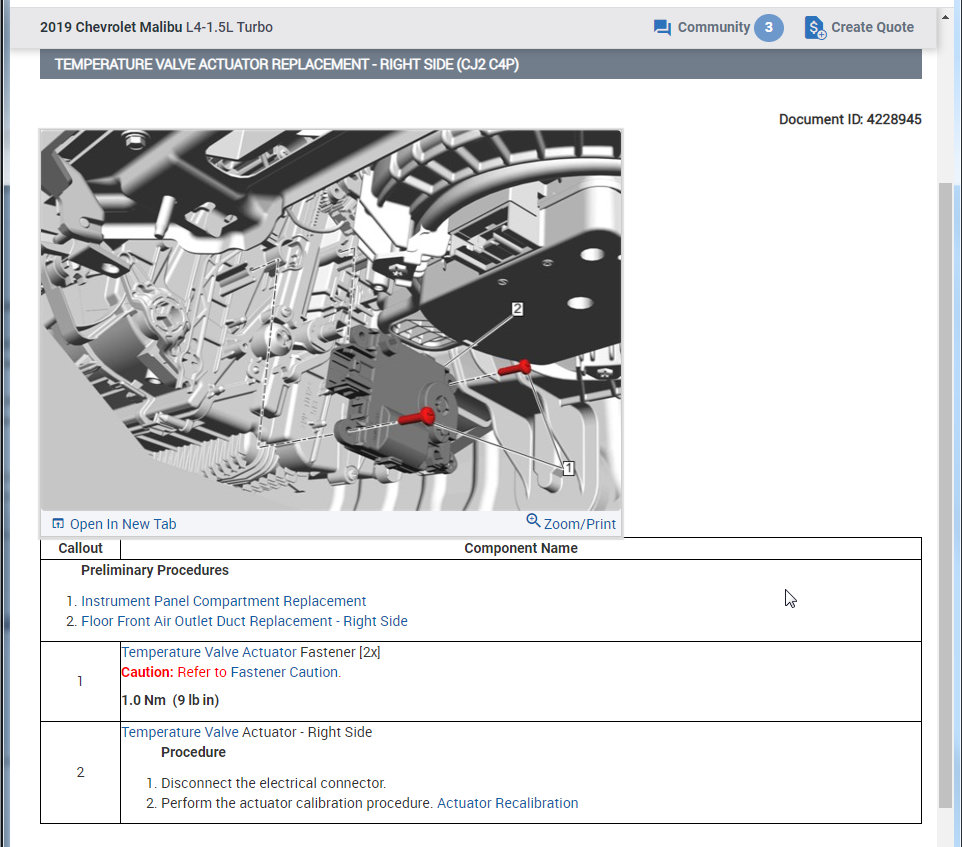Click the Open In New Tab icon
Image resolution: width=962 pixels, height=847 pixels.
tap(58, 523)
